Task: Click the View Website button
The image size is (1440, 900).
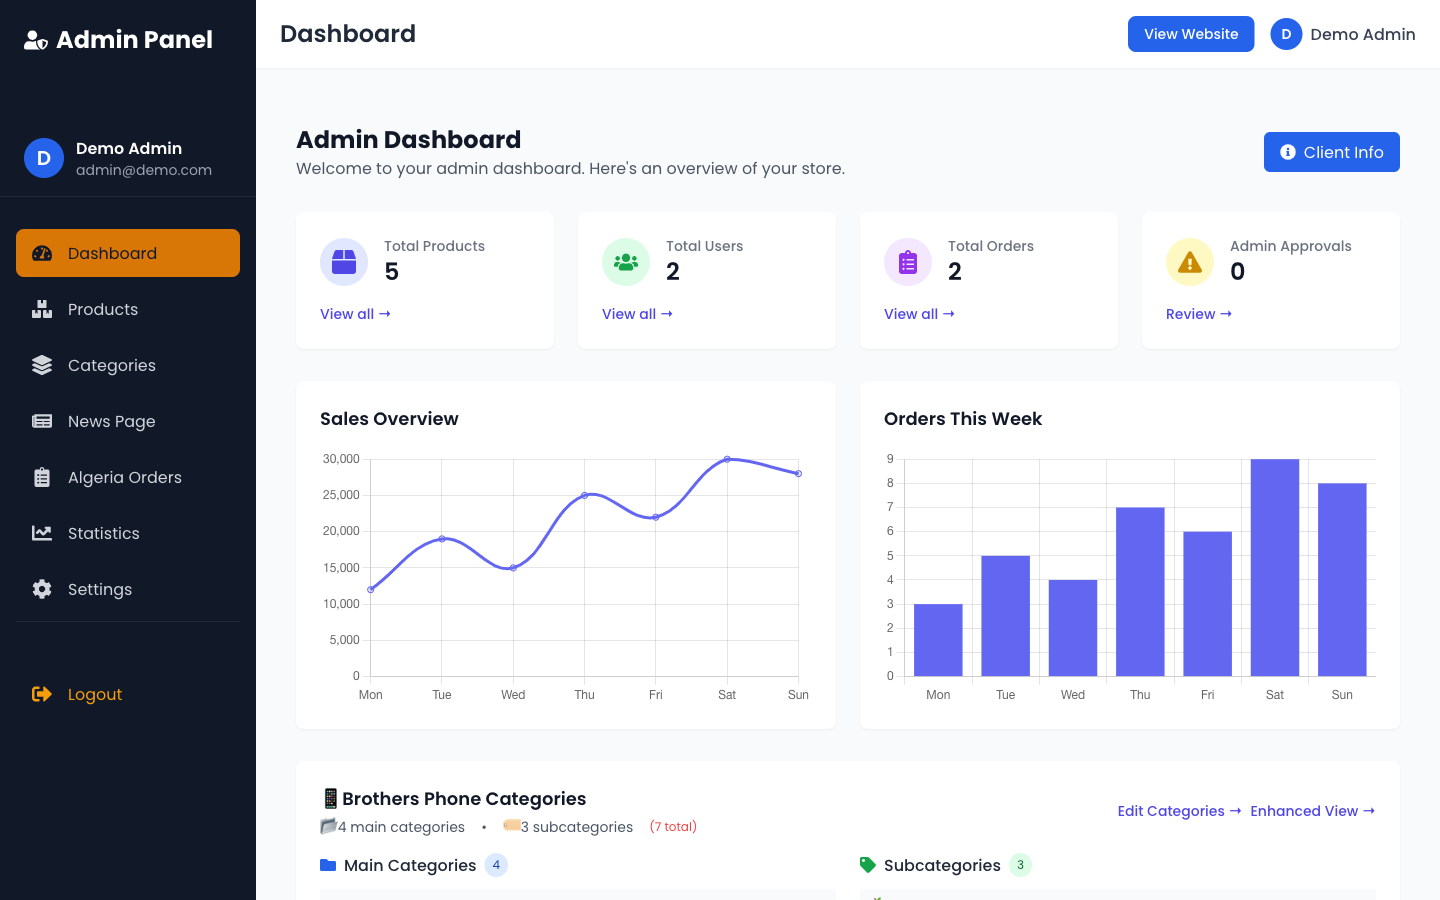Action: (1191, 33)
